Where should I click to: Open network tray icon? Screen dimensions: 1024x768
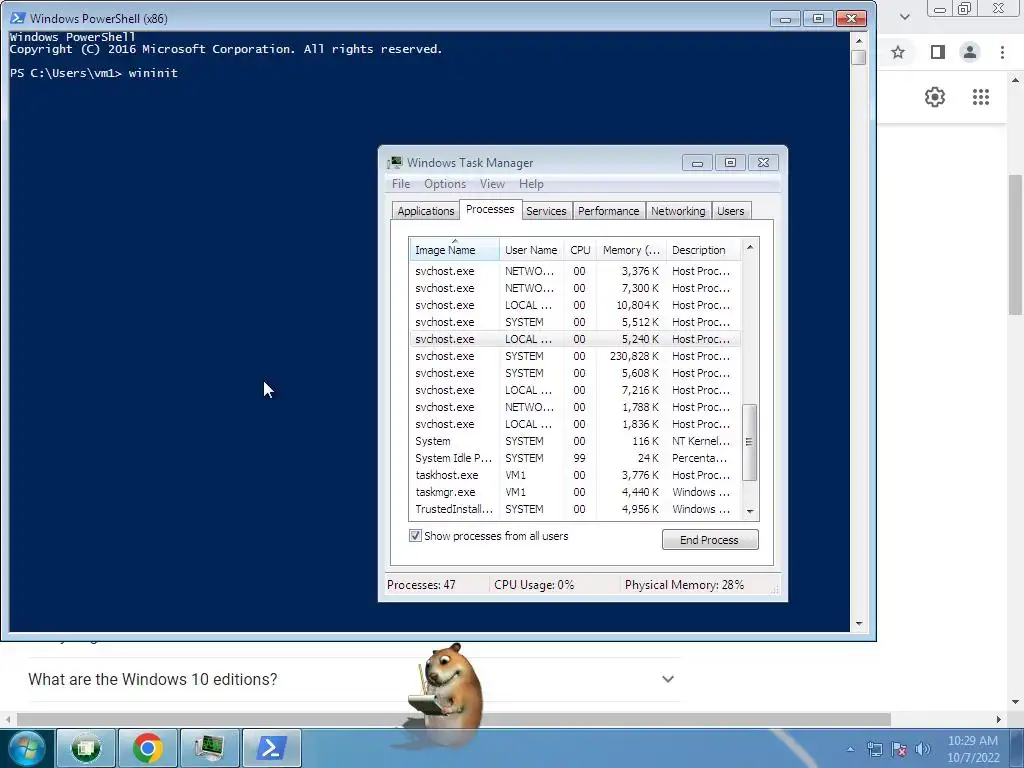tap(874, 749)
